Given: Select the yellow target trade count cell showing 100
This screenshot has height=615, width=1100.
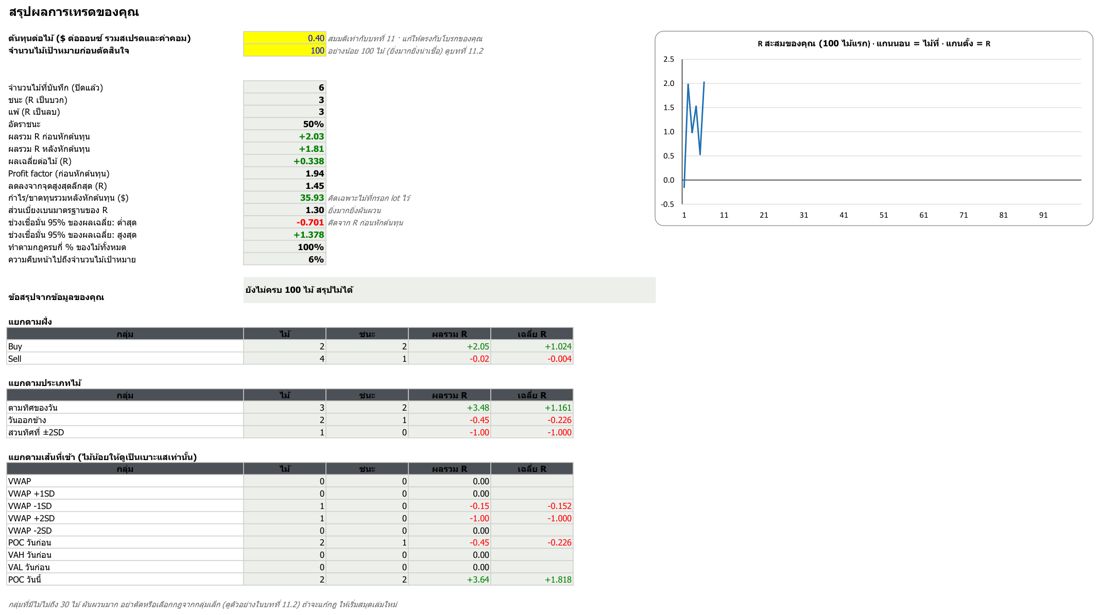Looking at the screenshot, I should [284, 50].
